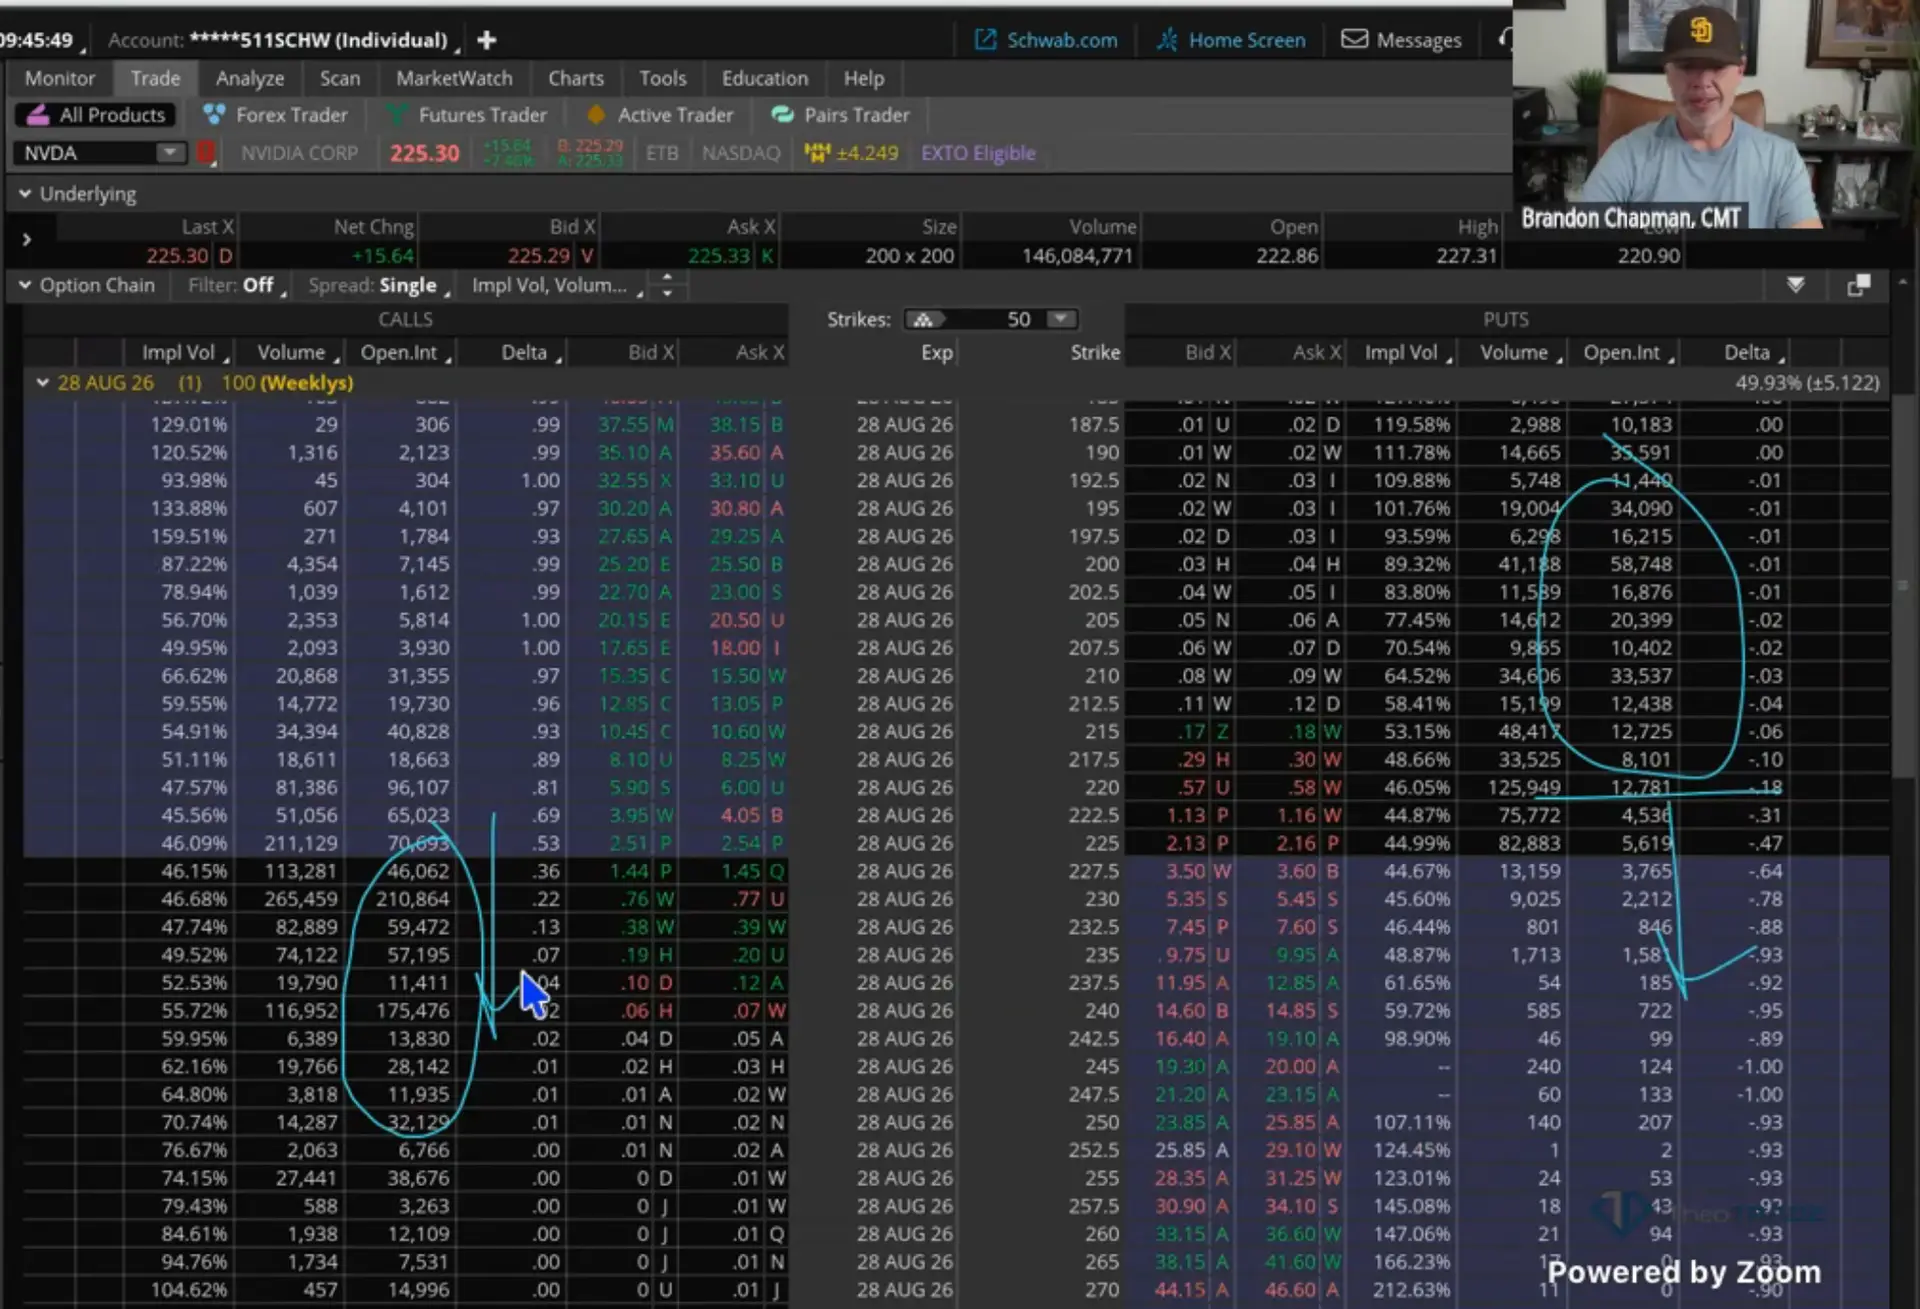Click the down-arrow menu icon on Option Chain bar
This screenshot has width=1920, height=1309.
point(1796,285)
